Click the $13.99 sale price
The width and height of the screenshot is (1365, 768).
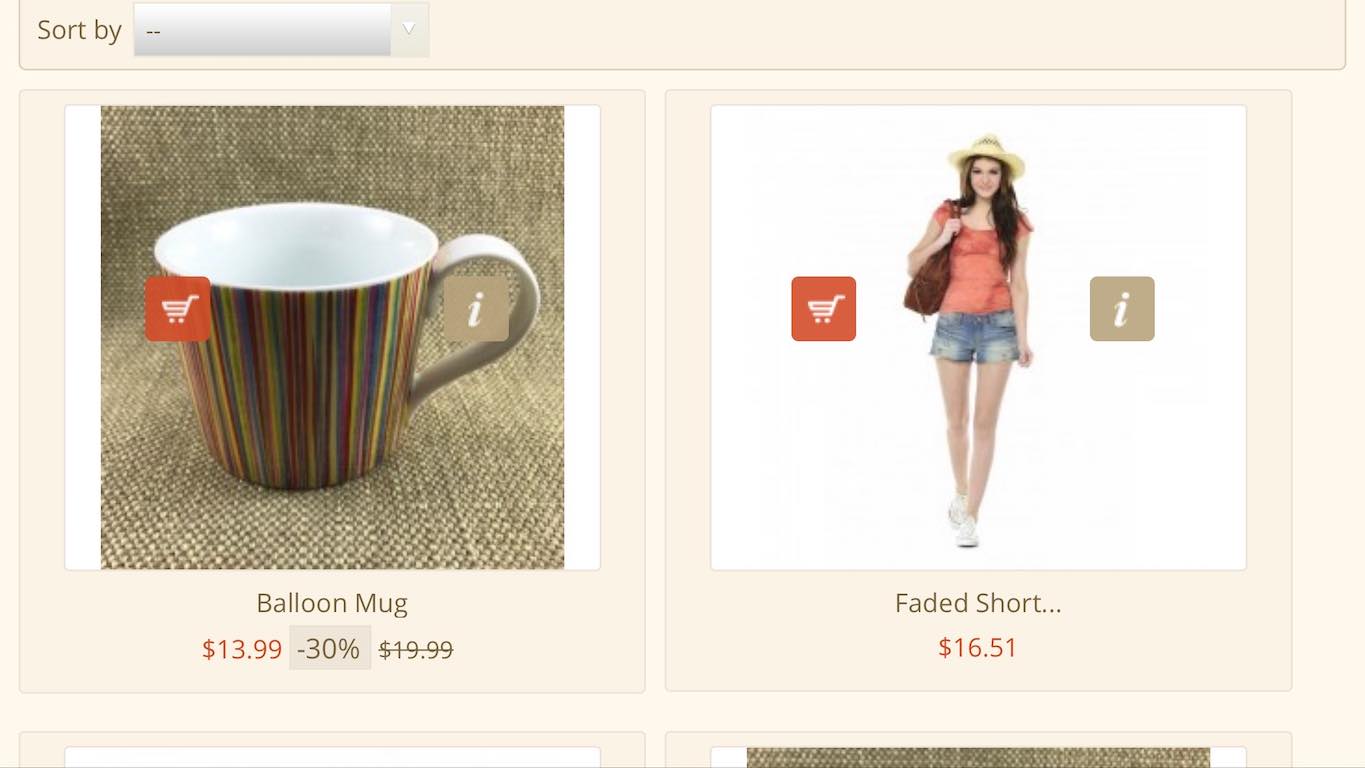click(x=242, y=649)
